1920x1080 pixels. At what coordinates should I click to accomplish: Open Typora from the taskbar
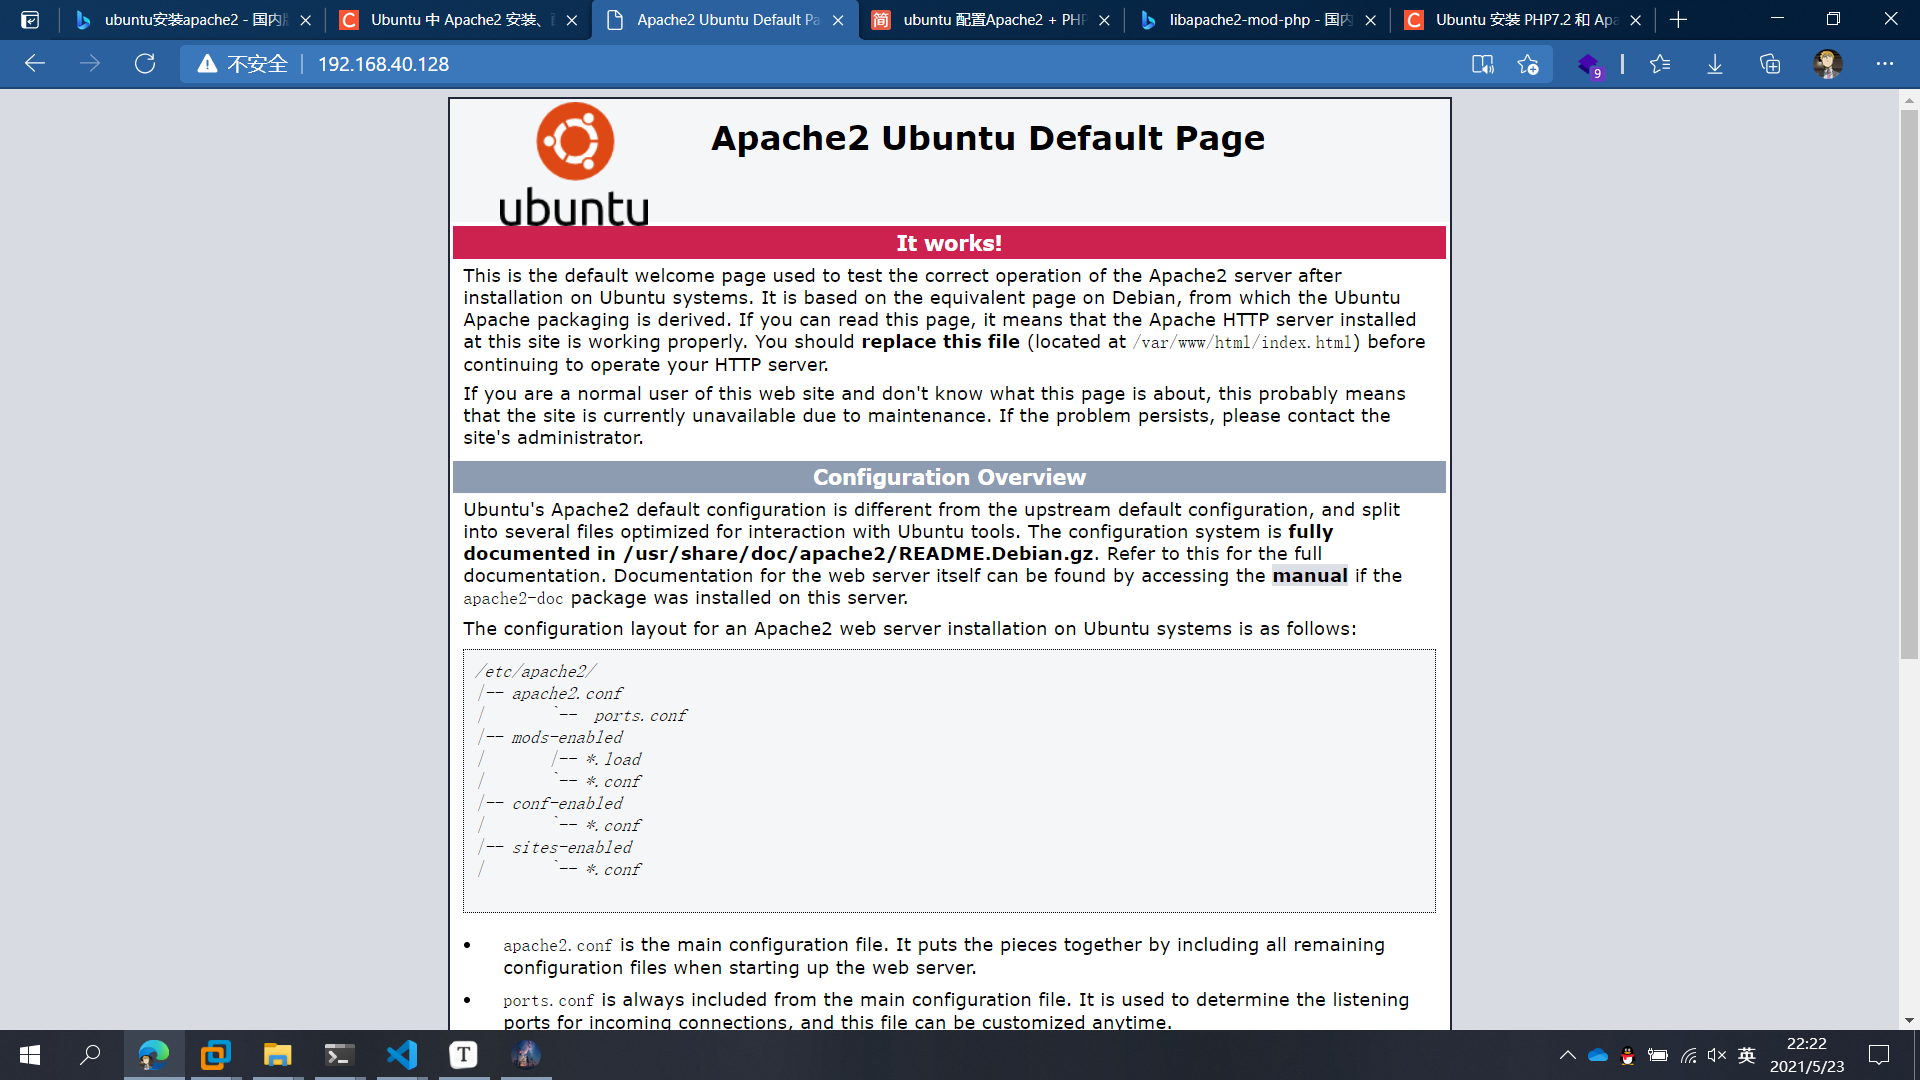point(463,1055)
